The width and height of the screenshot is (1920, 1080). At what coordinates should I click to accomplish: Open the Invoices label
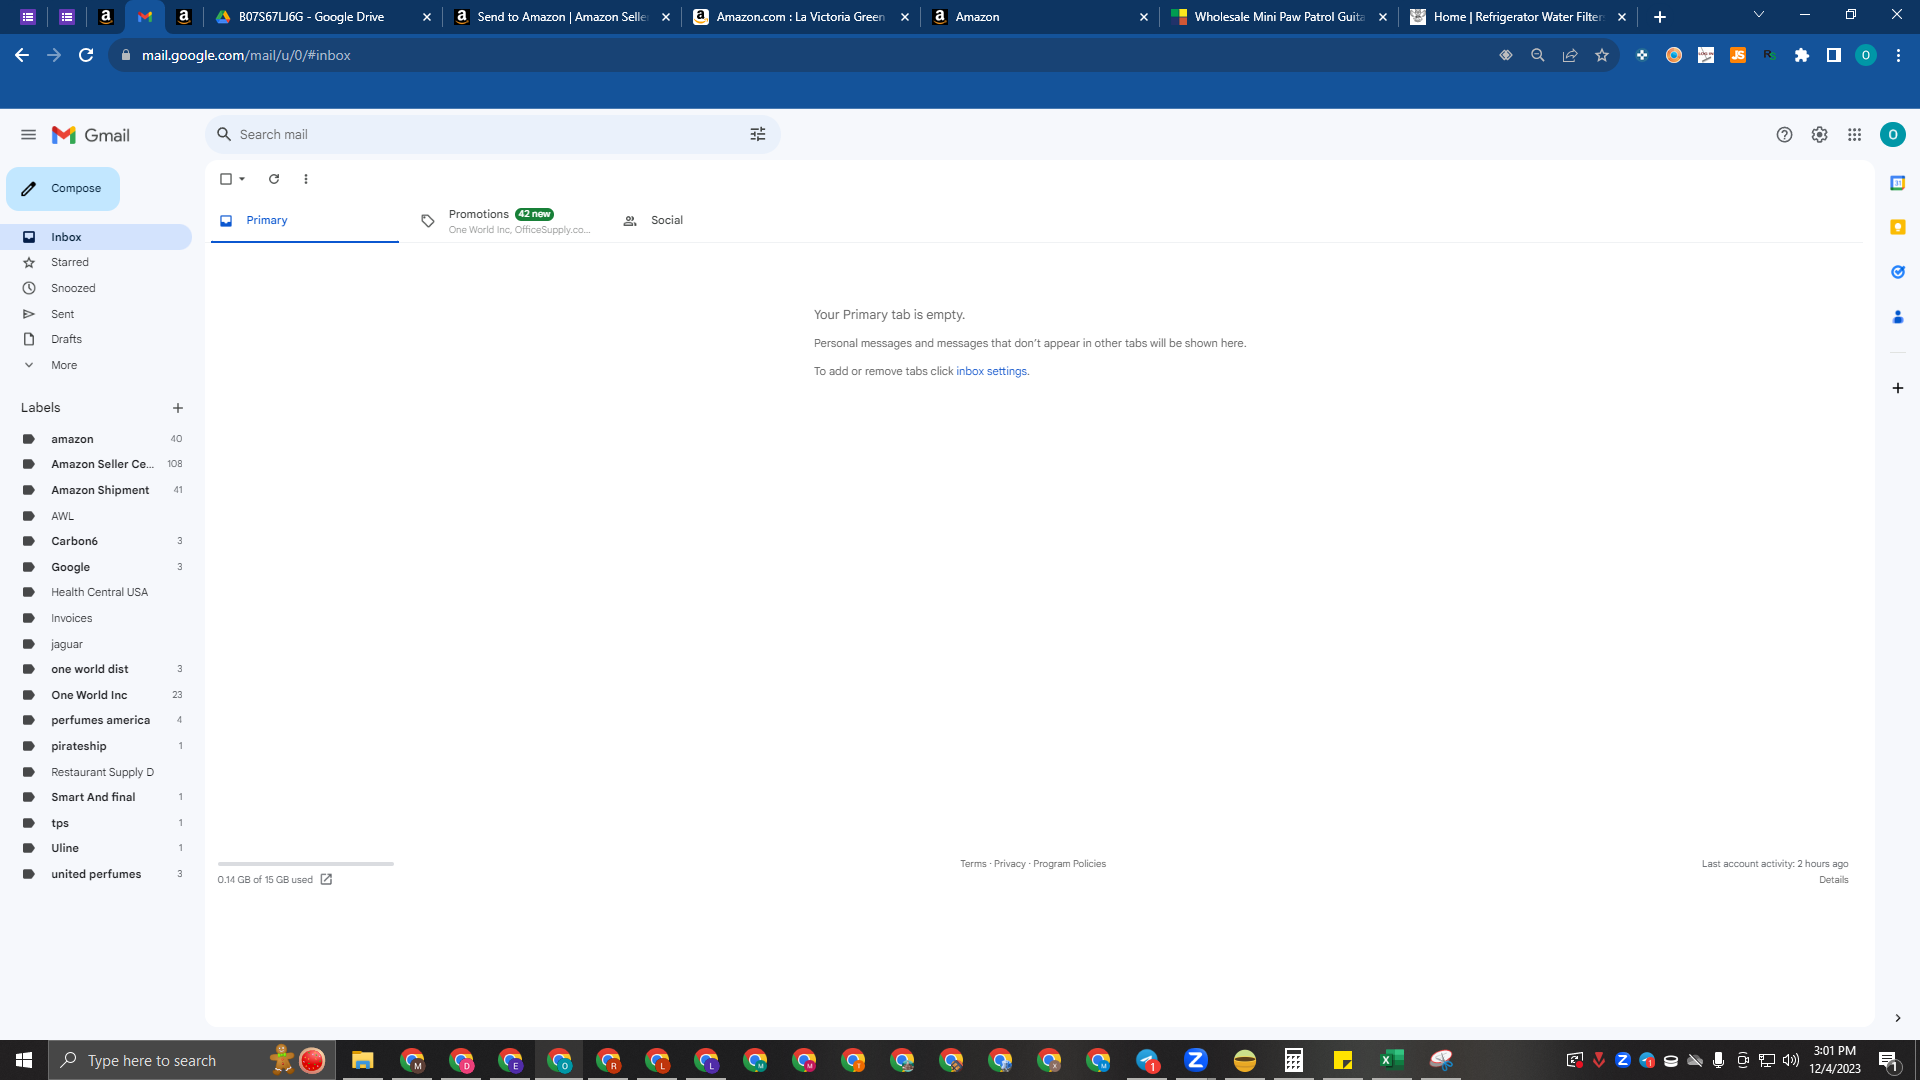click(x=96, y=619)
